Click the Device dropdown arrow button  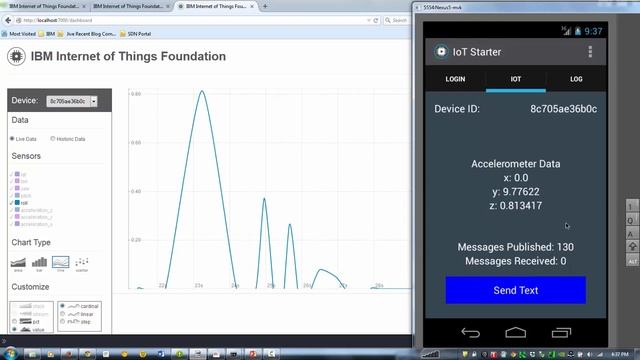click(x=94, y=101)
